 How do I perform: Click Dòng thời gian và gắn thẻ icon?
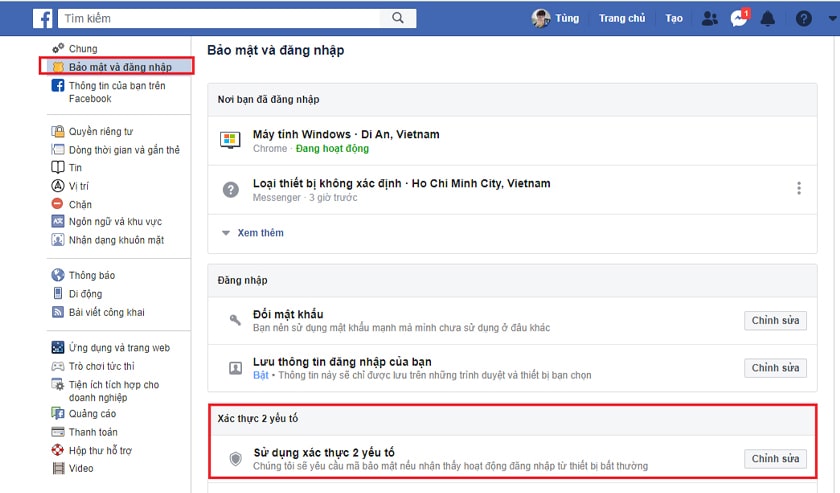coord(58,150)
